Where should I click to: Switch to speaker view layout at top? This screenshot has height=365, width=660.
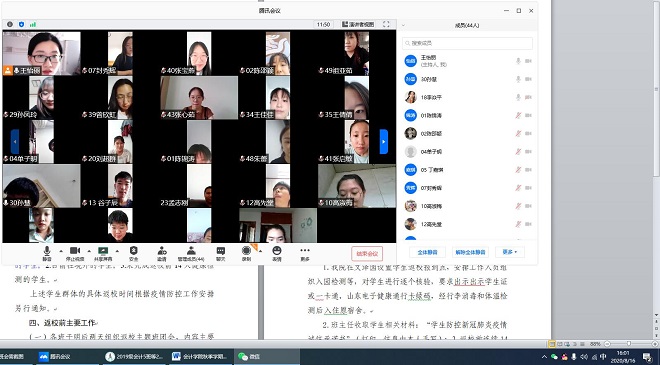click(x=358, y=24)
